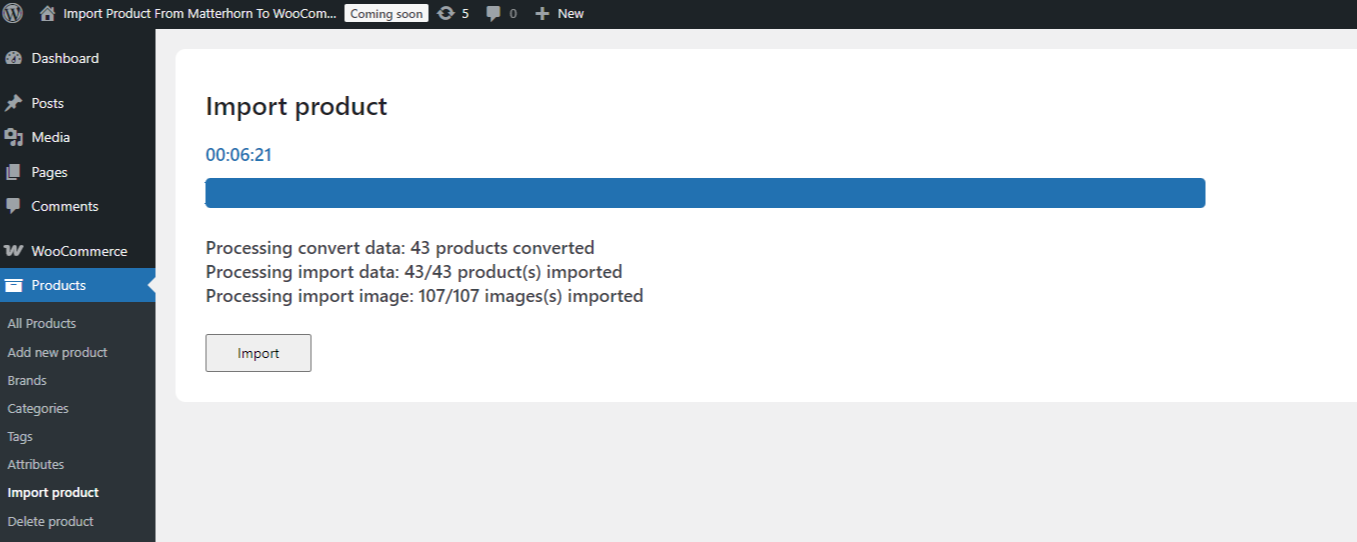Click the Pages icon in sidebar
The image size is (1357, 542).
[14, 172]
